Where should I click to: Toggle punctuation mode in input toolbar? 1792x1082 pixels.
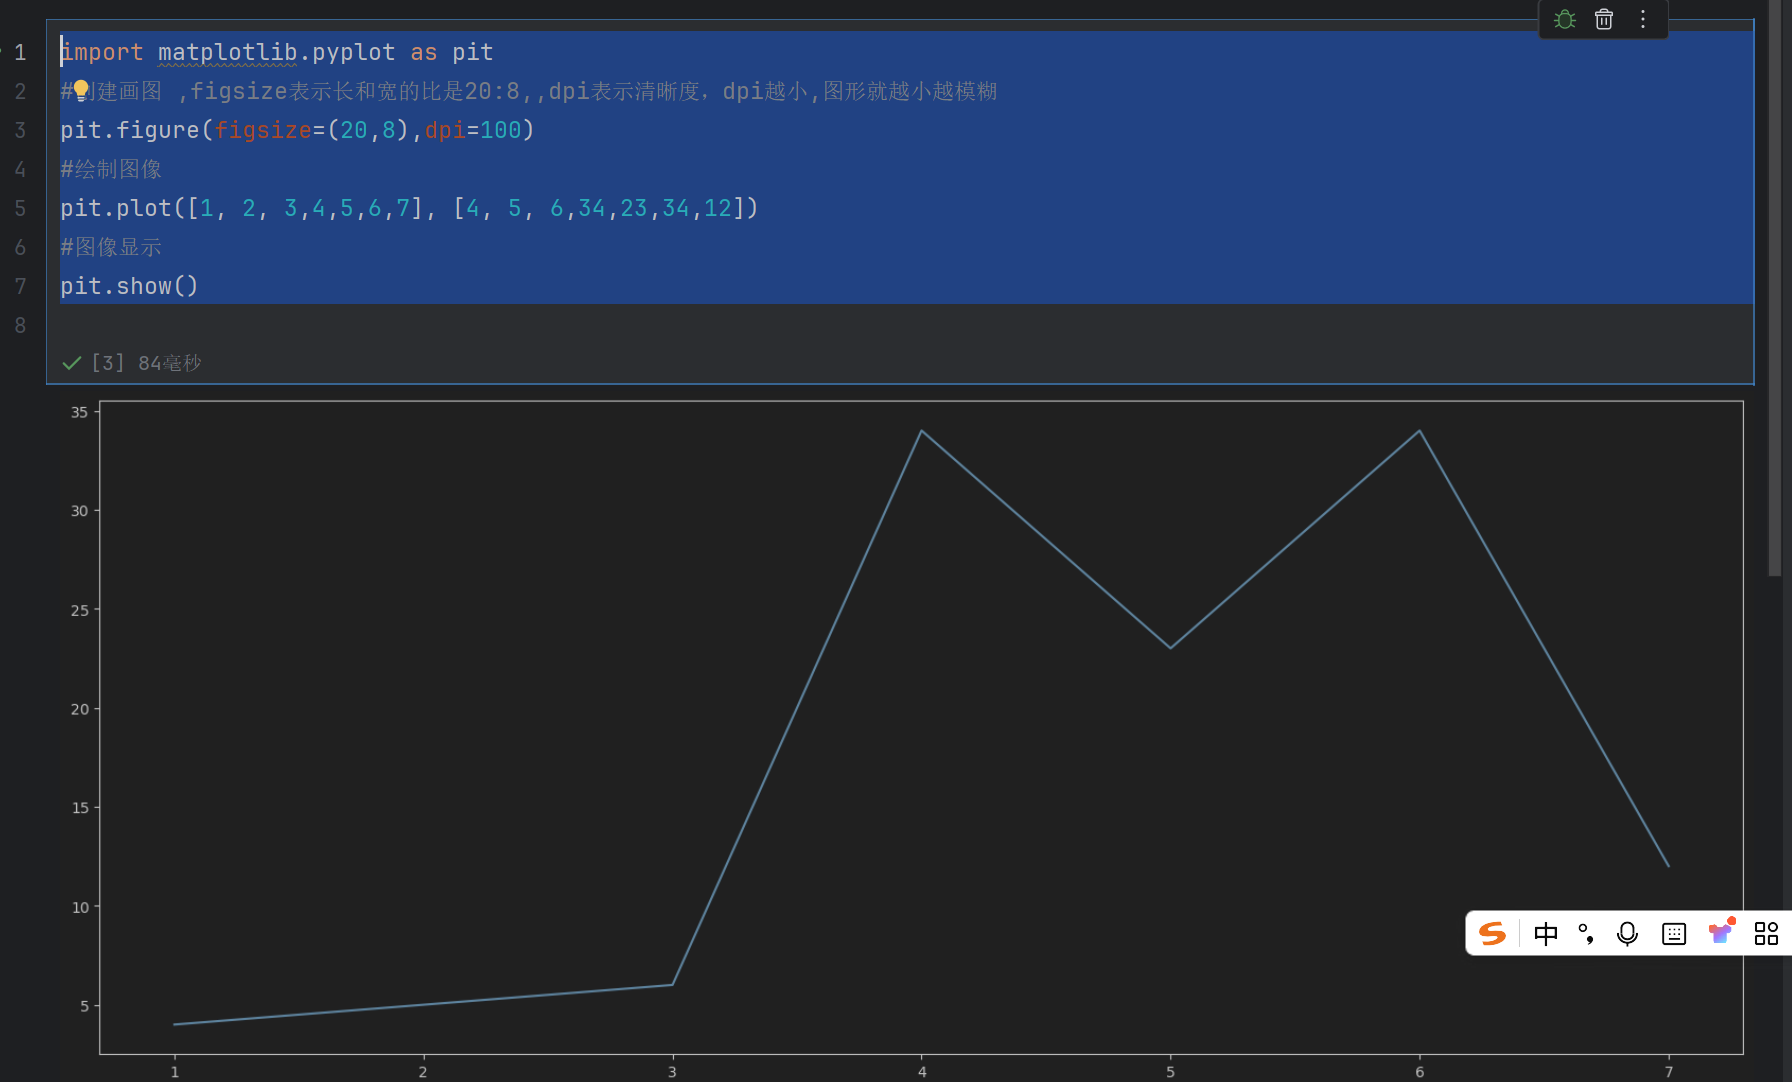tap(1586, 933)
